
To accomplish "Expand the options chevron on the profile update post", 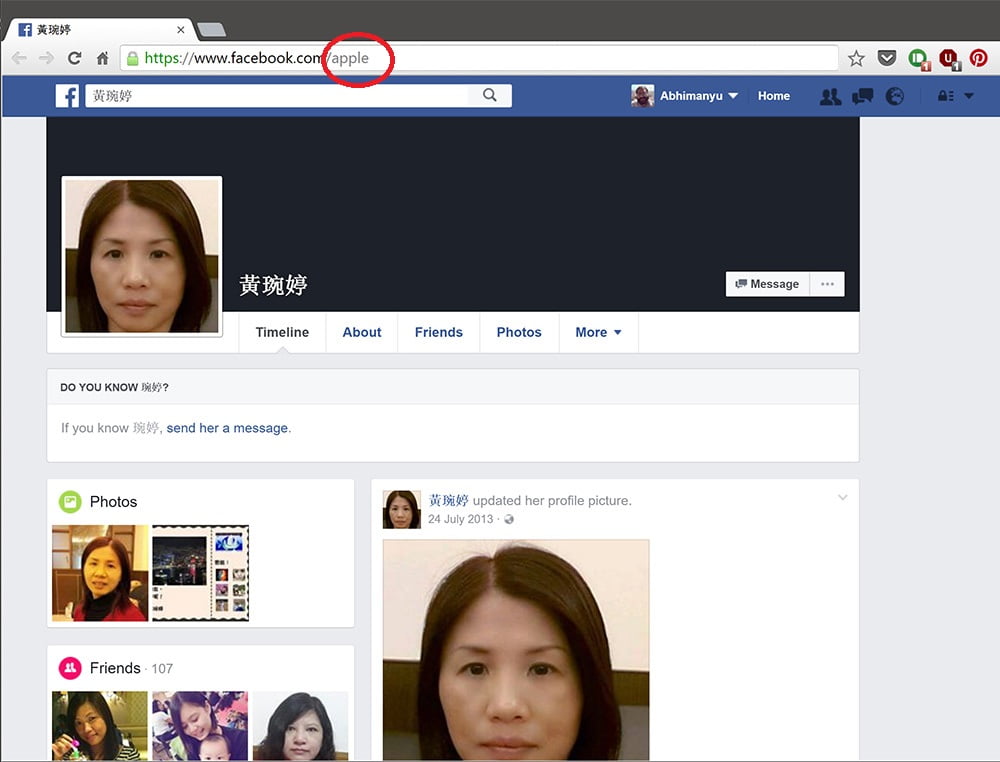I will tap(843, 497).
